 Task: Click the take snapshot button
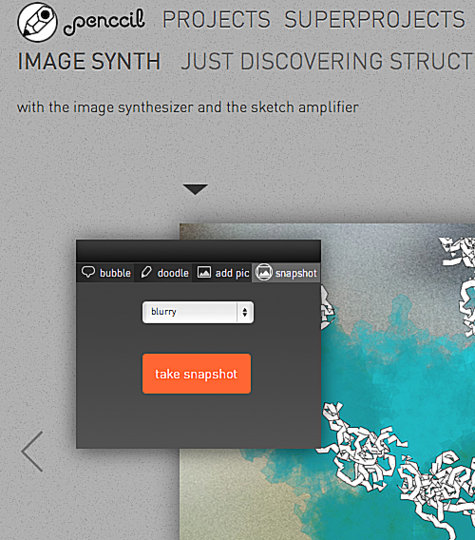pos(197,374)
